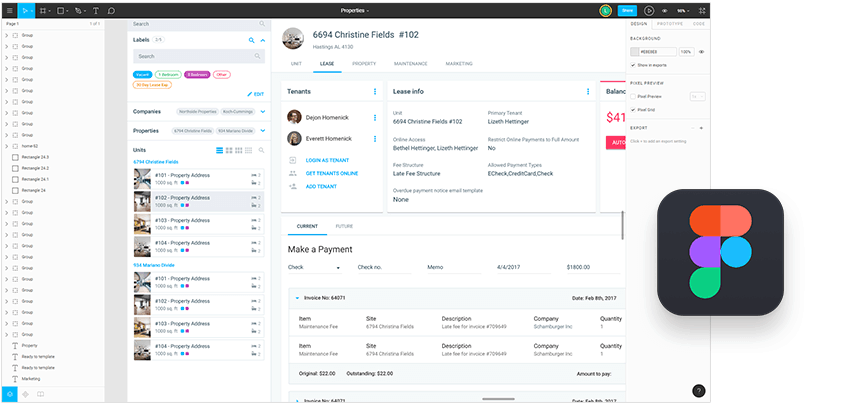This screenshot has width=848, height=403.
Task: Enable the Pixel Preview checkbox
Action: [633, 96]
